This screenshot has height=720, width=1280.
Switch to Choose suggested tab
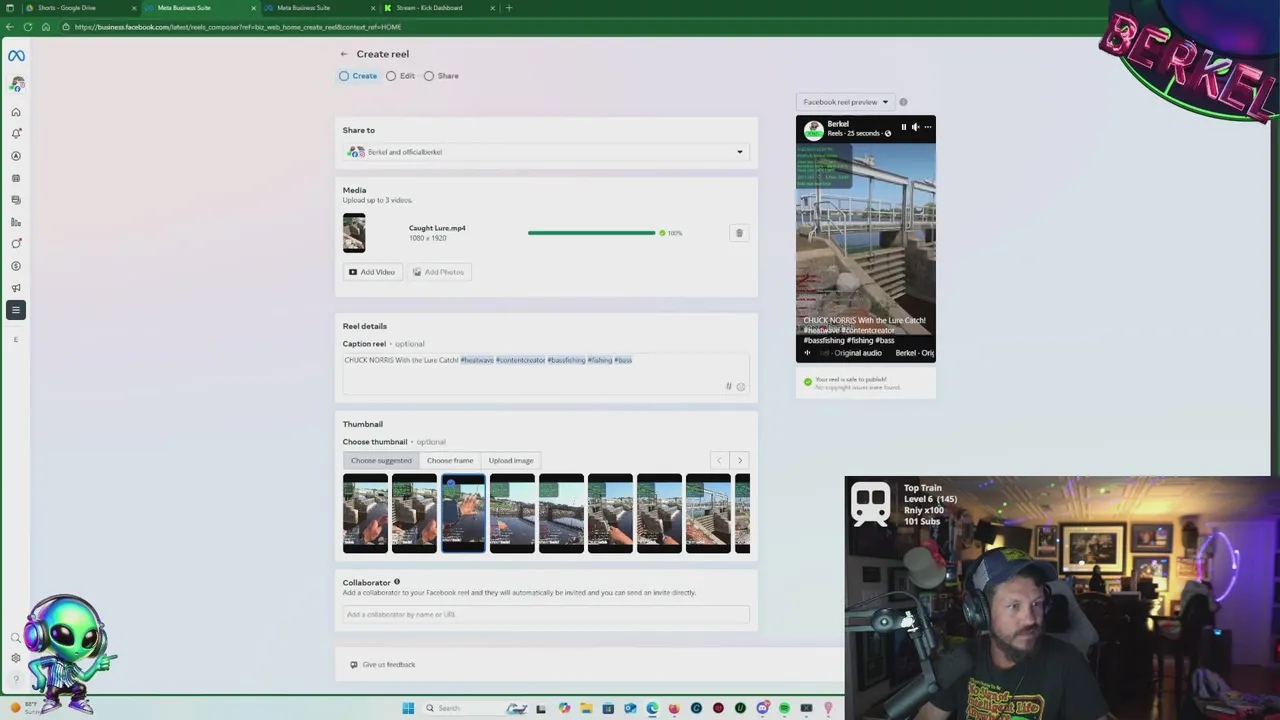pyautogui.click(x=381, y=460)
